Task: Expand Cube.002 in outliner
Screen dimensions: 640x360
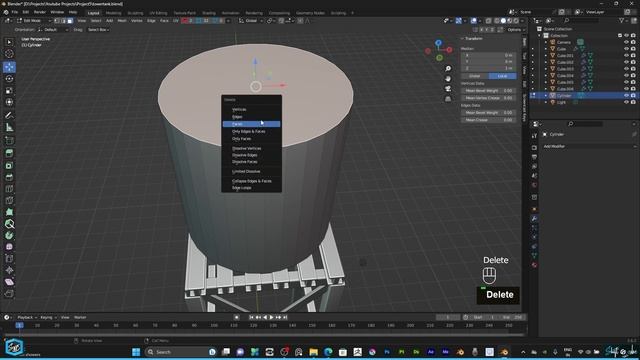Action: 546,62
